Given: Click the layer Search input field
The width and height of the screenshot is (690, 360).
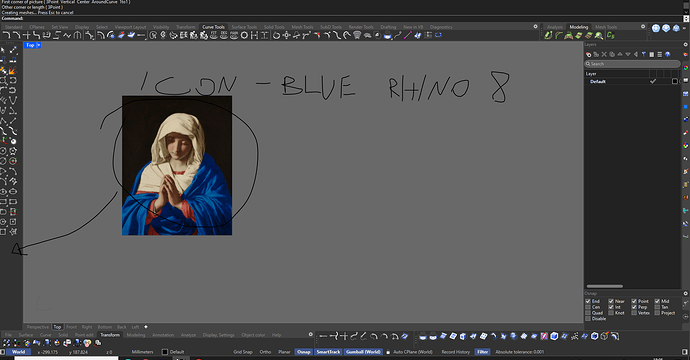Looking at the screenshot, I should 632,64.
